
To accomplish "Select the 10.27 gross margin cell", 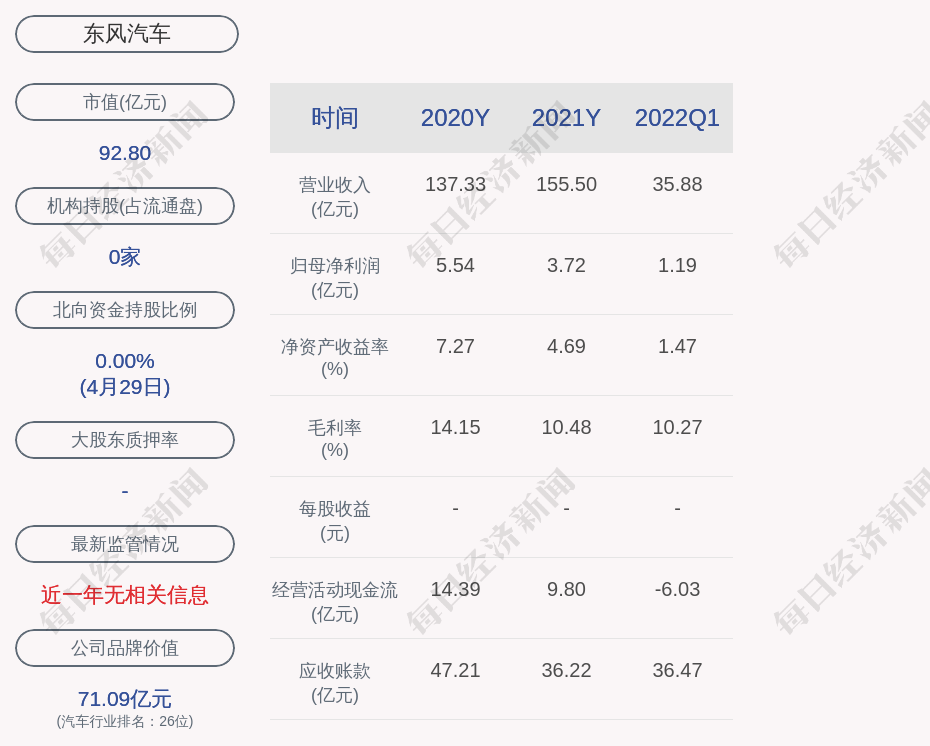I will pyautogui.click(x=677, y=427).
